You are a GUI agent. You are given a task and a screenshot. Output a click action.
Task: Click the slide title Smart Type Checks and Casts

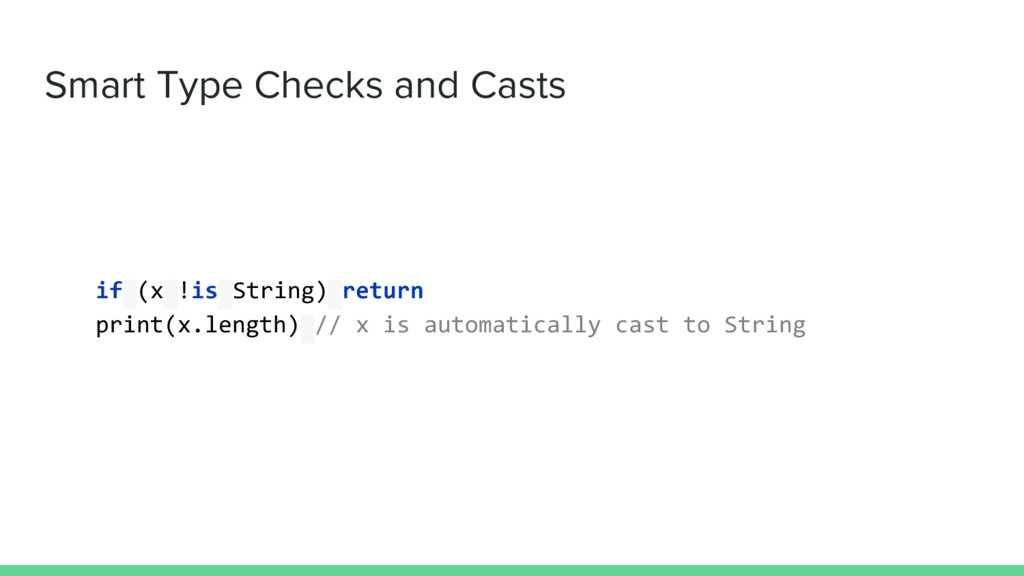click(x=305, y=86)
